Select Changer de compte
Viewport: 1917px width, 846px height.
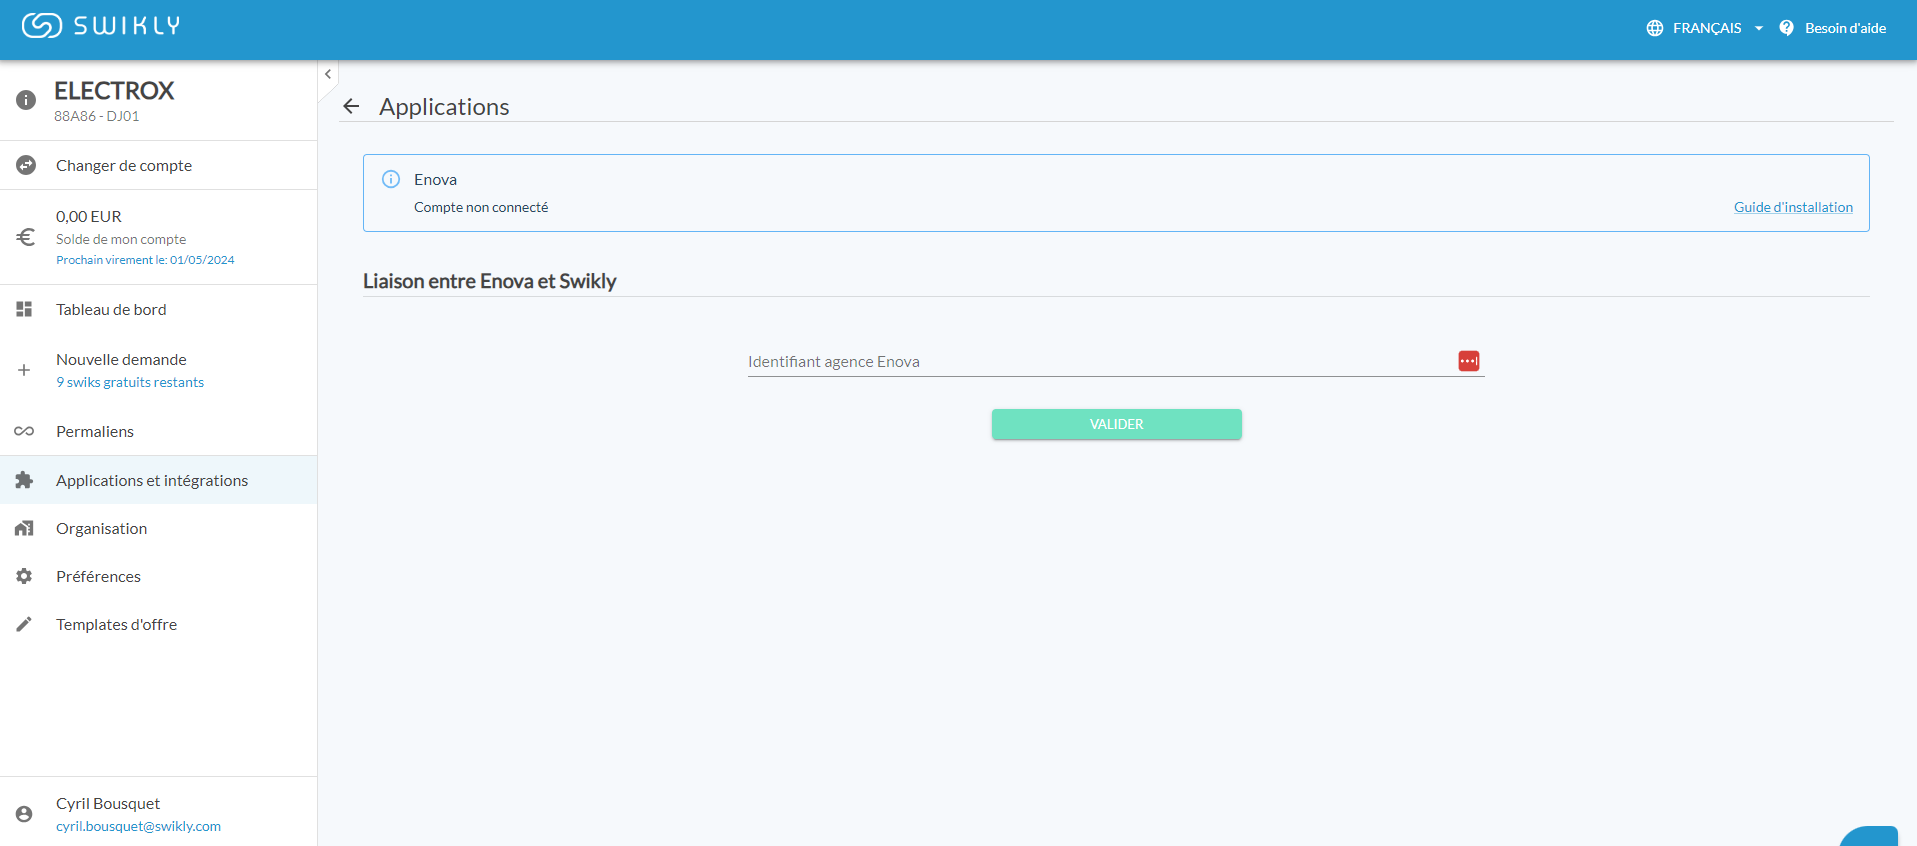tap(124, 165)
